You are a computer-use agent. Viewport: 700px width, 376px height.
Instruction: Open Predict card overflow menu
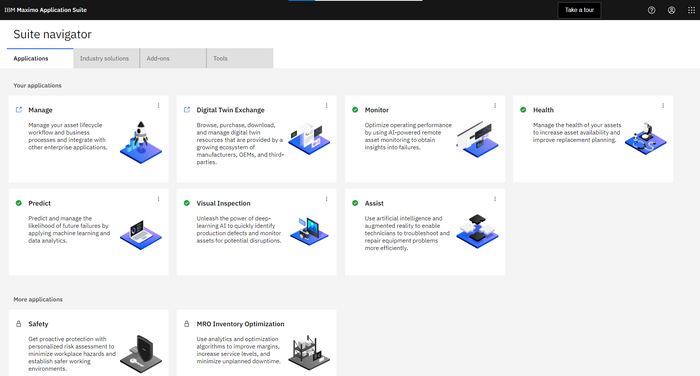coord(158,199)
